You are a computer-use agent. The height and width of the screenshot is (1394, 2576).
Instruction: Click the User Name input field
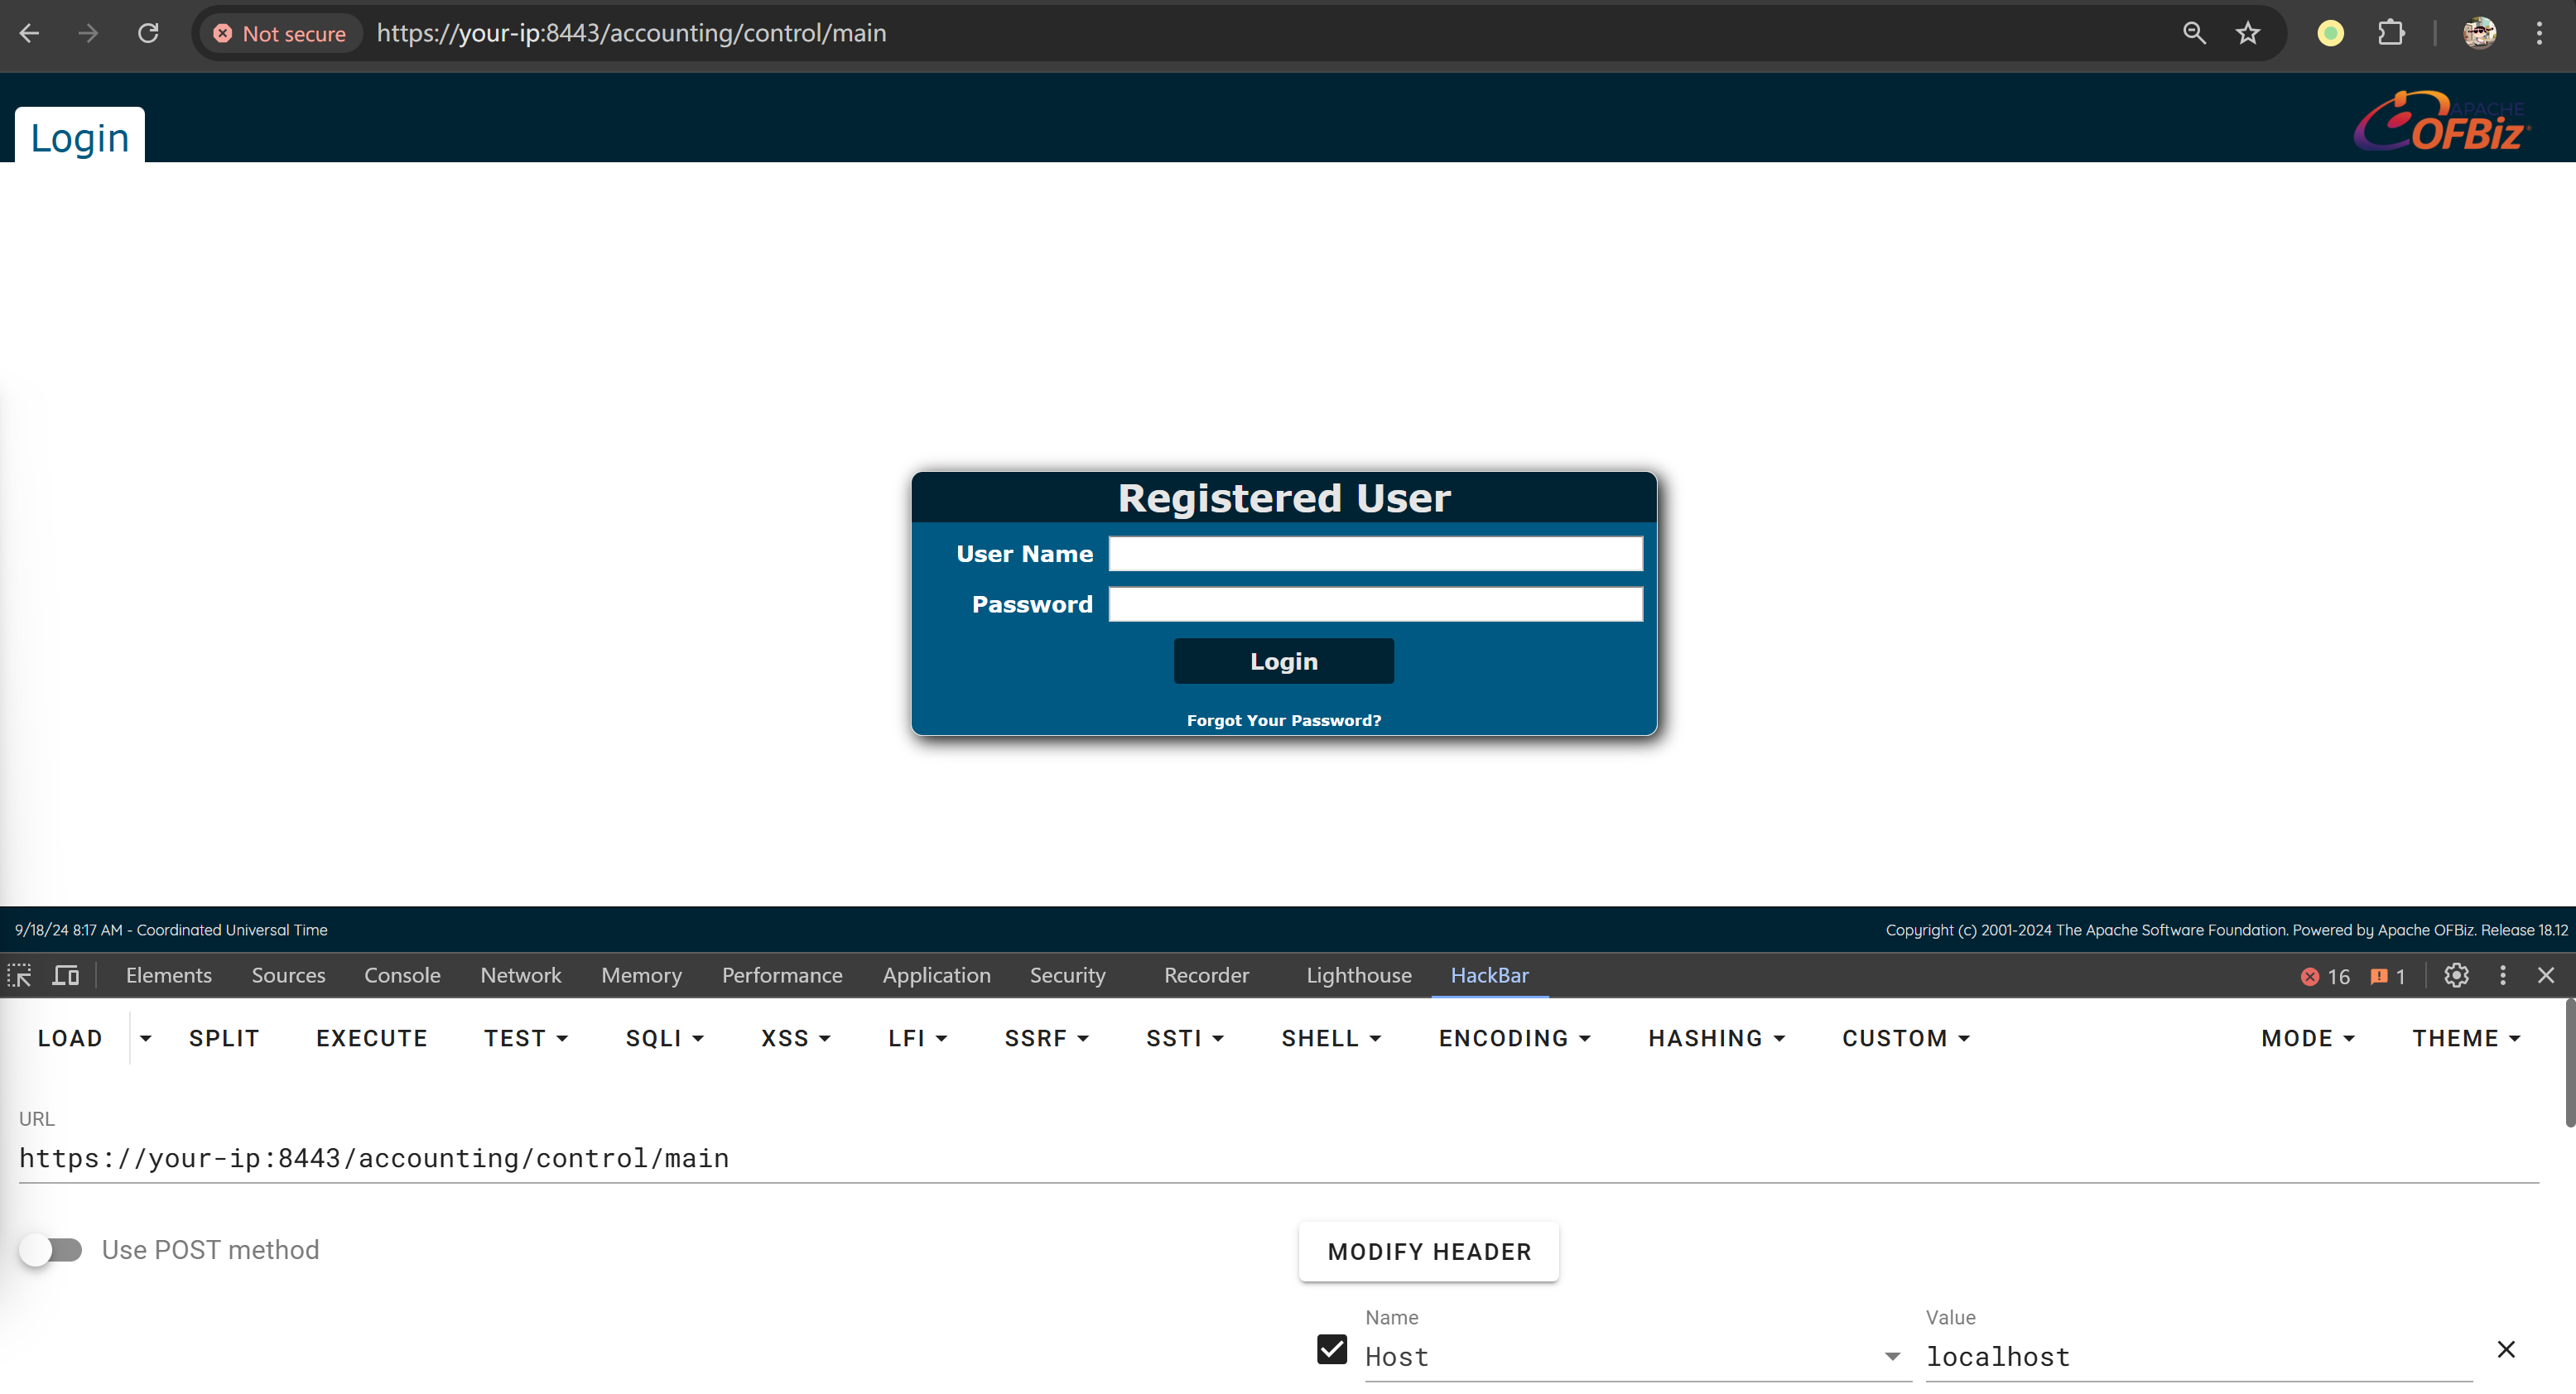tap(1375, 554)
